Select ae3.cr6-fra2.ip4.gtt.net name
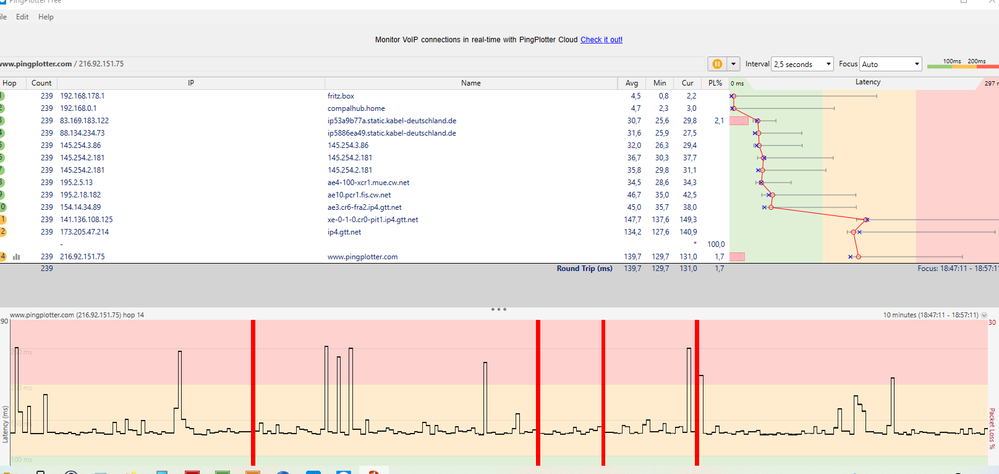This screenshot has height=474, width=999. pyautogui.click(x=364, y=207)
